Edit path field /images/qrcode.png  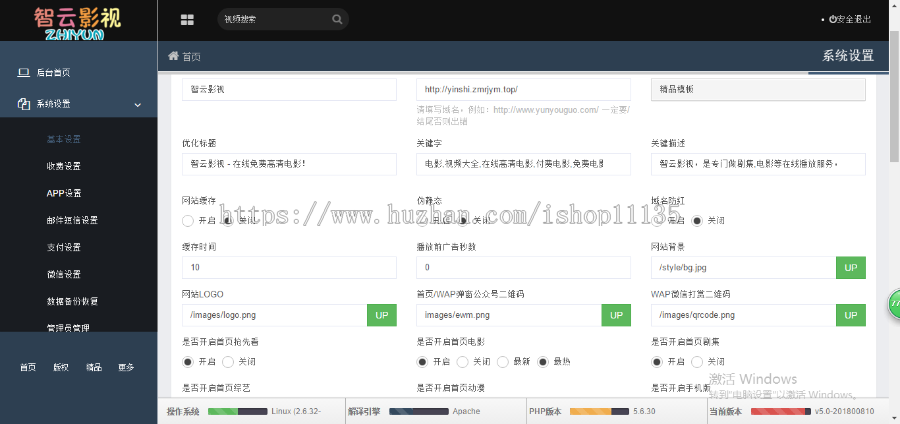(x=744, y=316)
